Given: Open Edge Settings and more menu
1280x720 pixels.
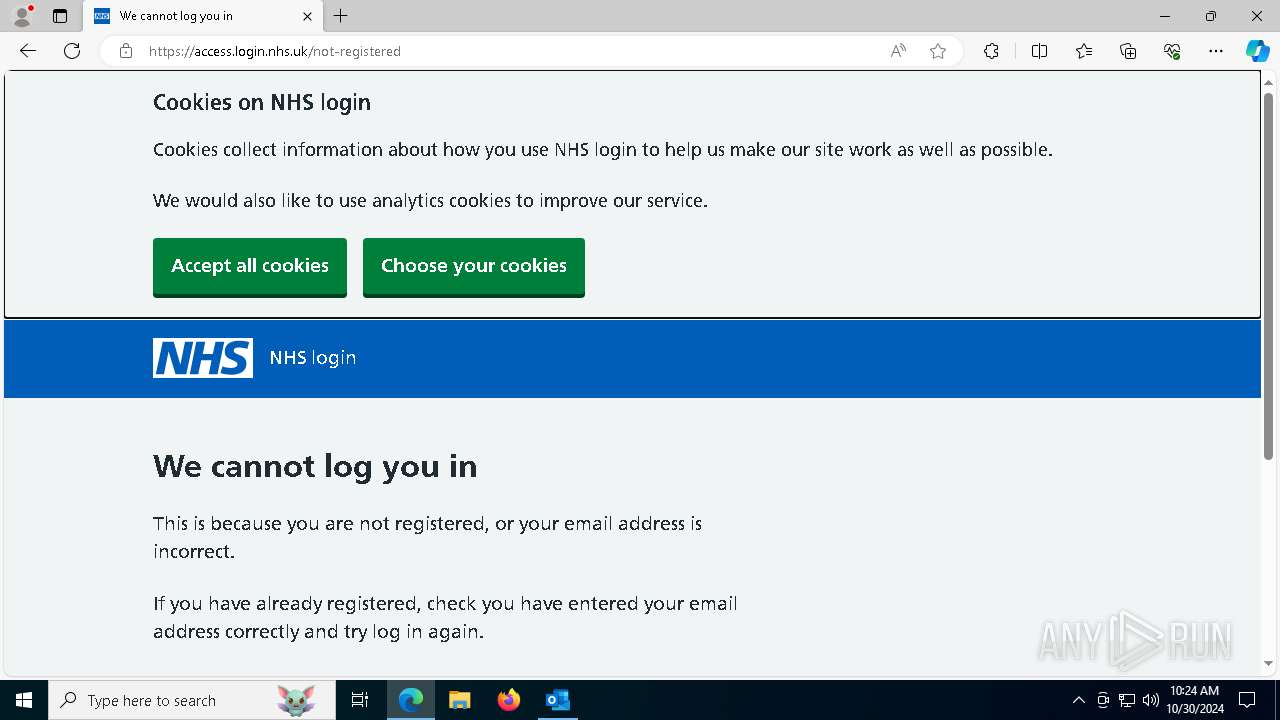Looking at the screenshot, I should 1216,51.
